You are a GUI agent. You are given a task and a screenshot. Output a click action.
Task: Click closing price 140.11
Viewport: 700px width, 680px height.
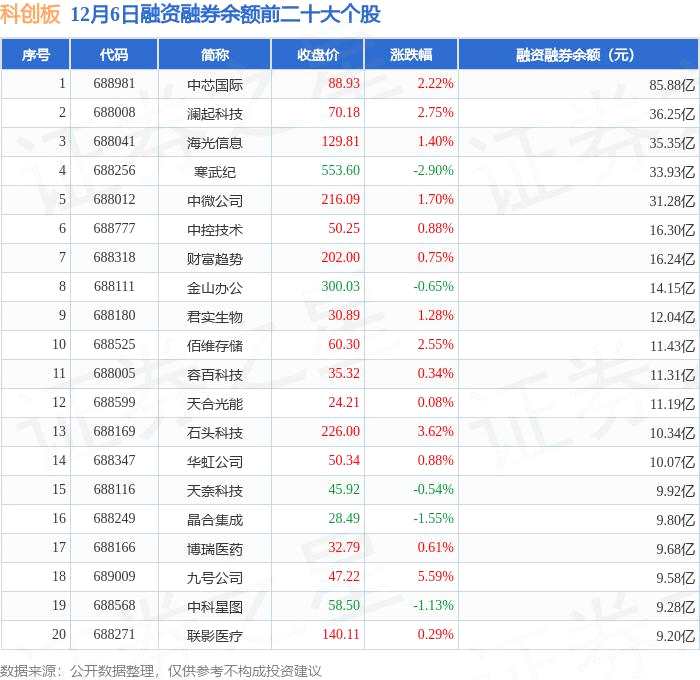coord(341,635)
